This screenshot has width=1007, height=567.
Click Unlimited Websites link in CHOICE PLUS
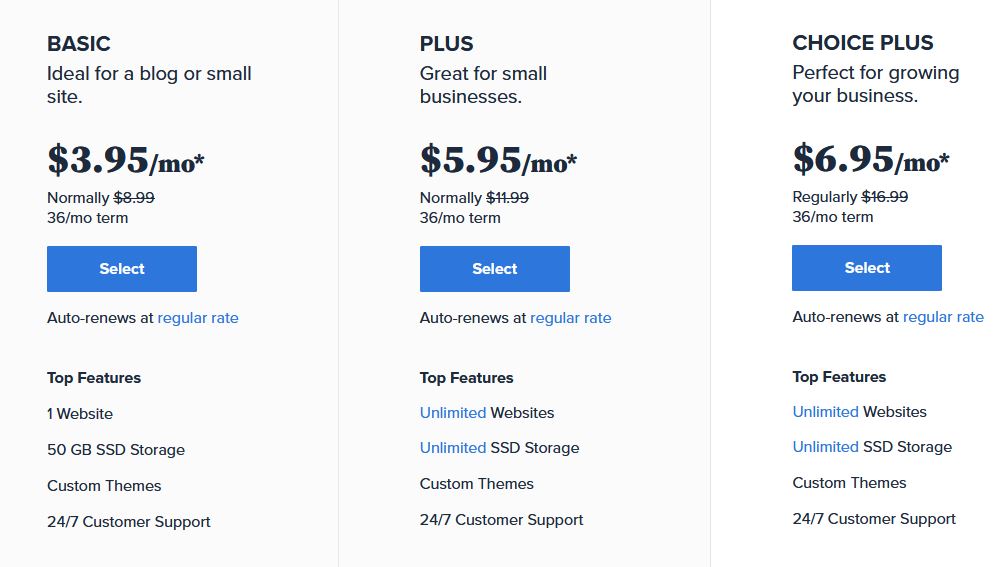825,412
